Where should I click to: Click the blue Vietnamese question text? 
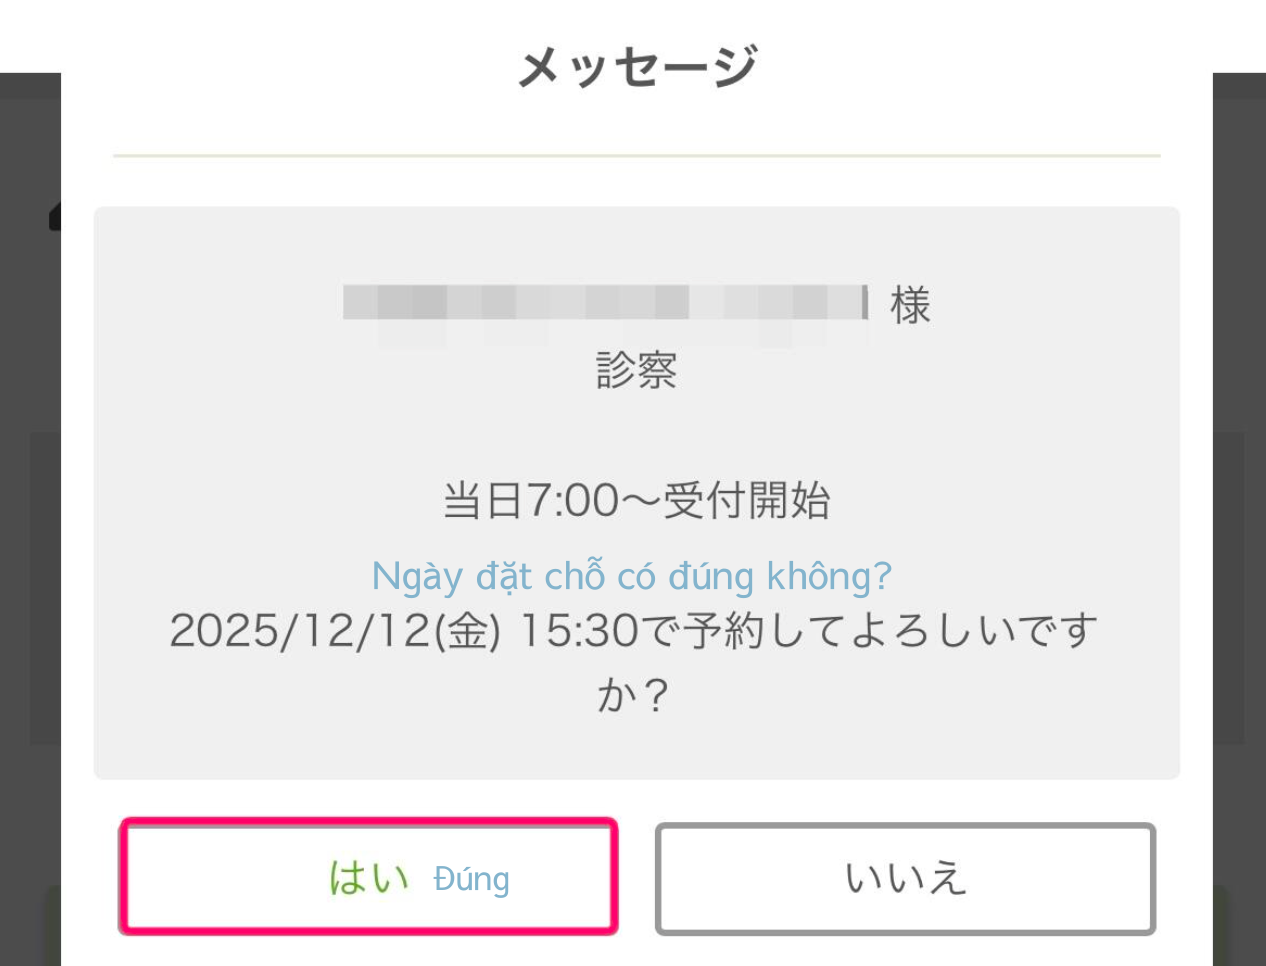[x=631, y=576]
